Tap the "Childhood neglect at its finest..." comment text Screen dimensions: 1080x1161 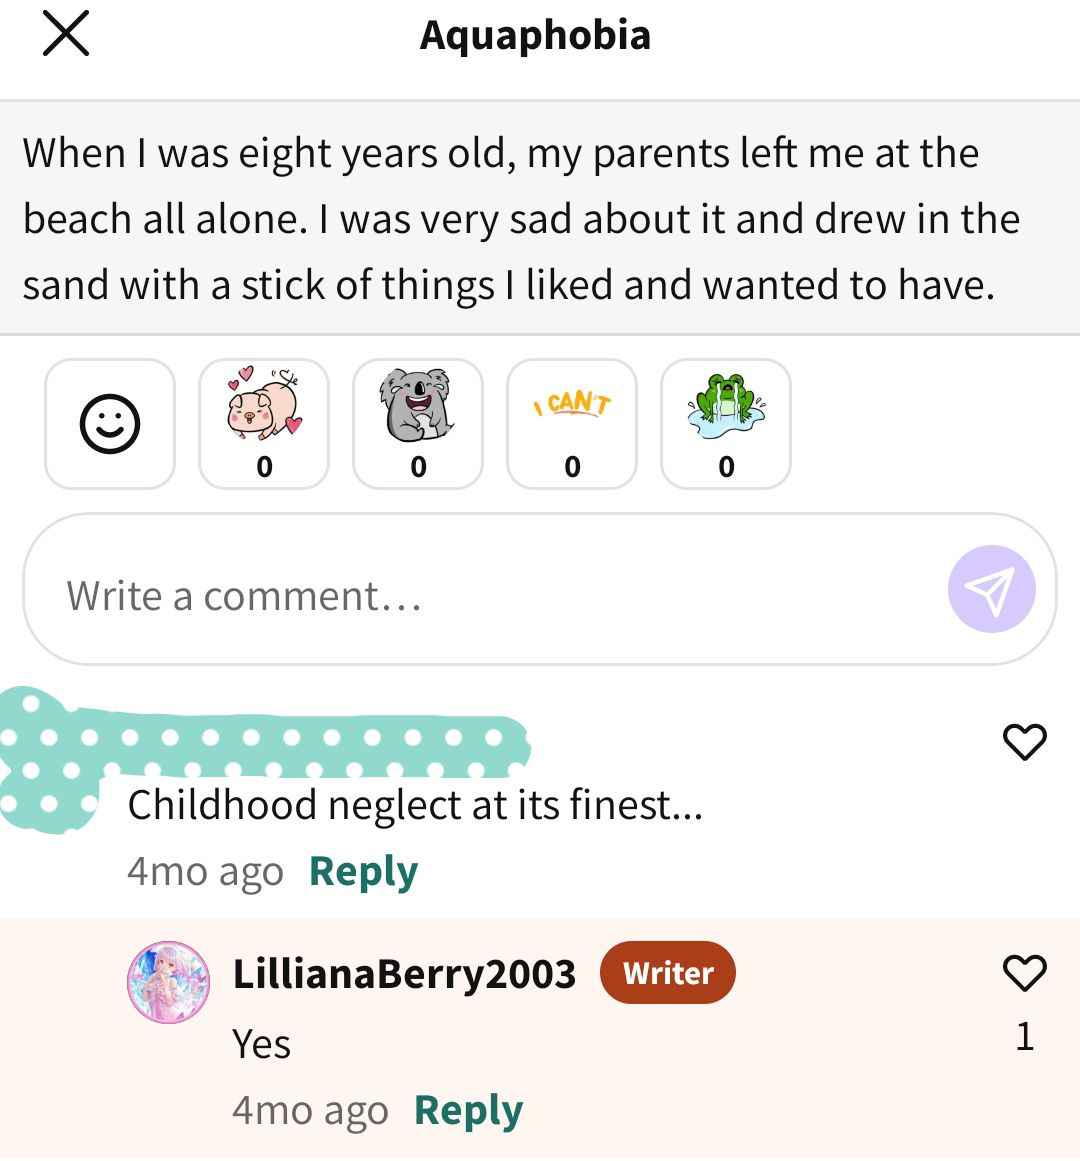tap(415, 805)
